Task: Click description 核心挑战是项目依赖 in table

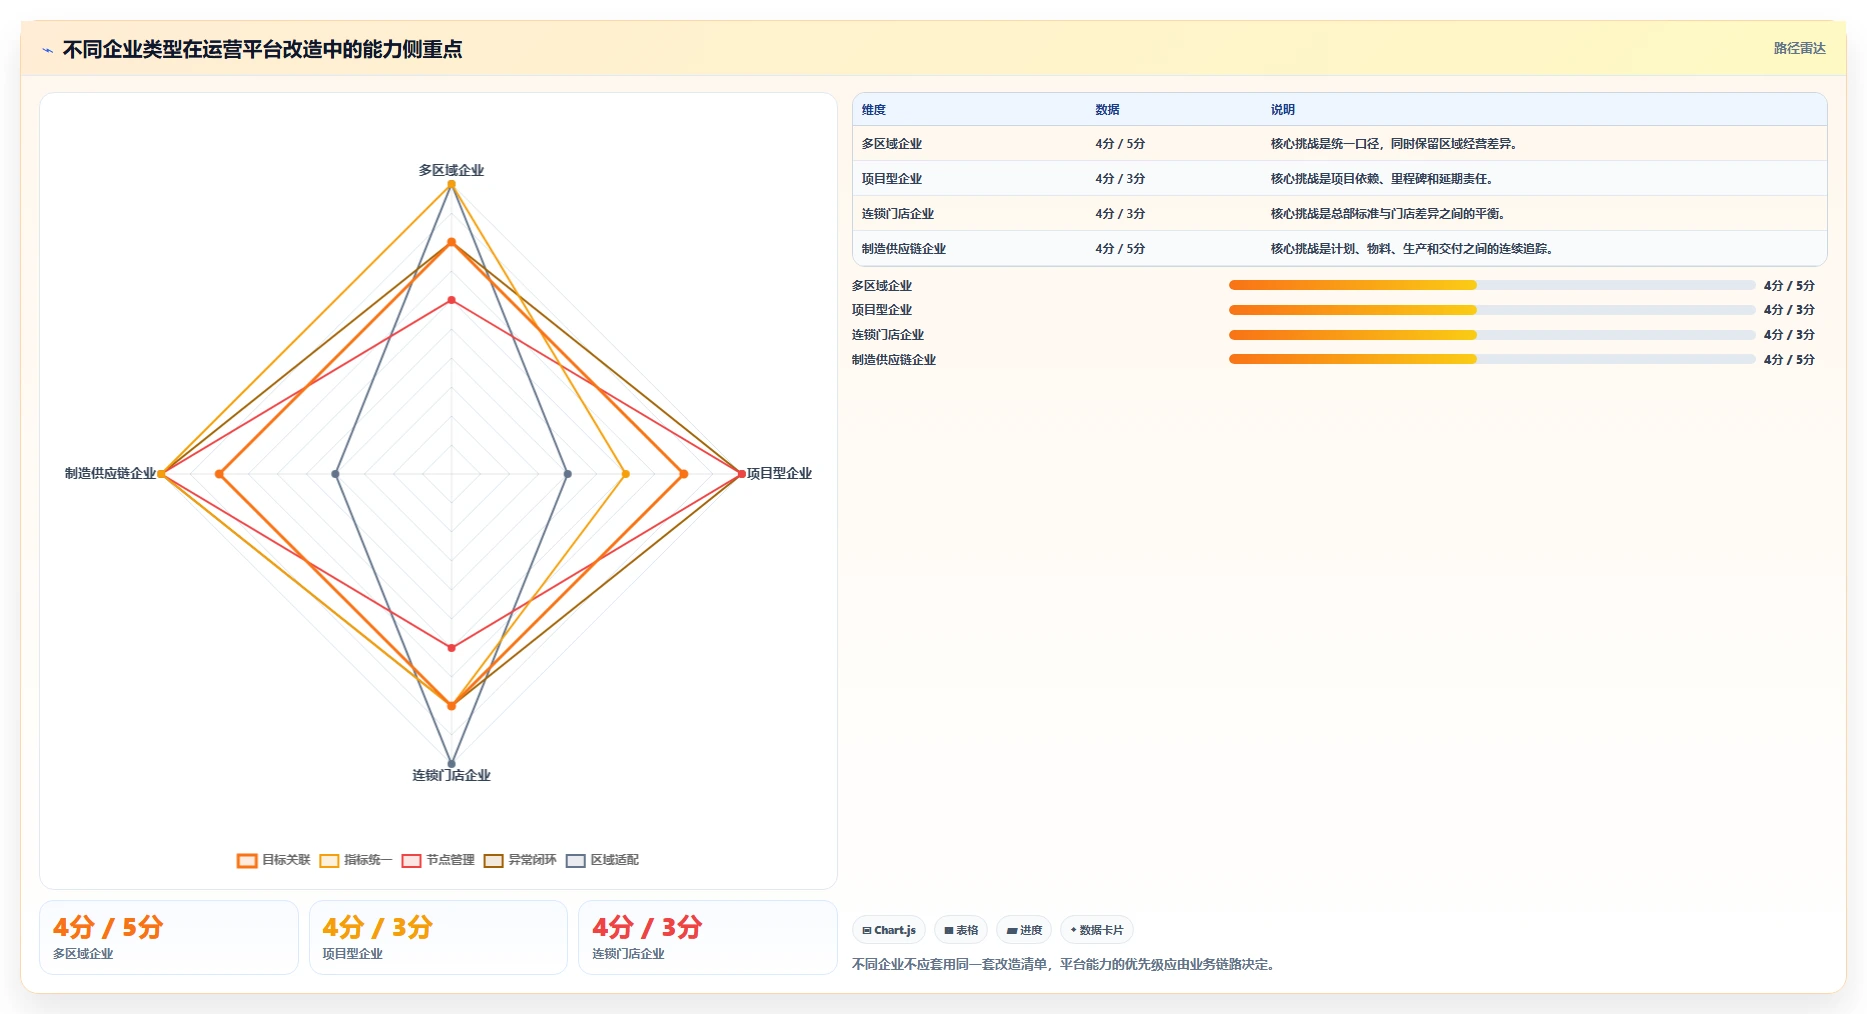Action: click(1383, 179)
